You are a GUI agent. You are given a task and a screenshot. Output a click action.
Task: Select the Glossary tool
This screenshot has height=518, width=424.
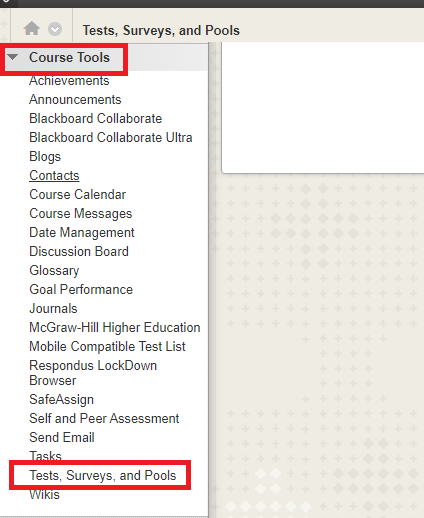(x=54, y=271)
